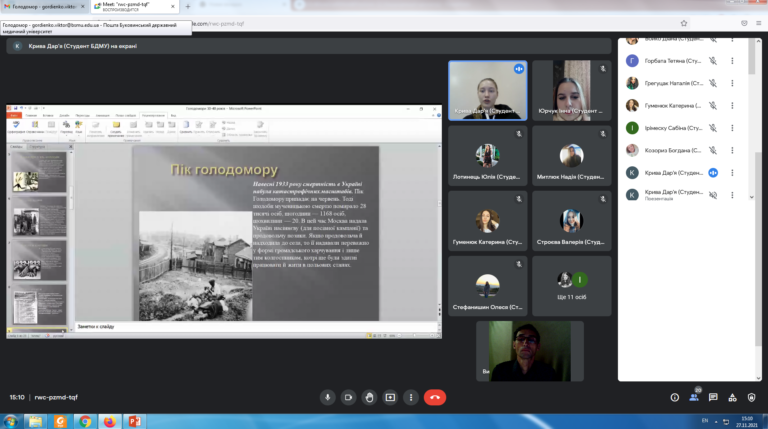
Task: Open options for Козориз Богдана
Action: pos(732,150)
